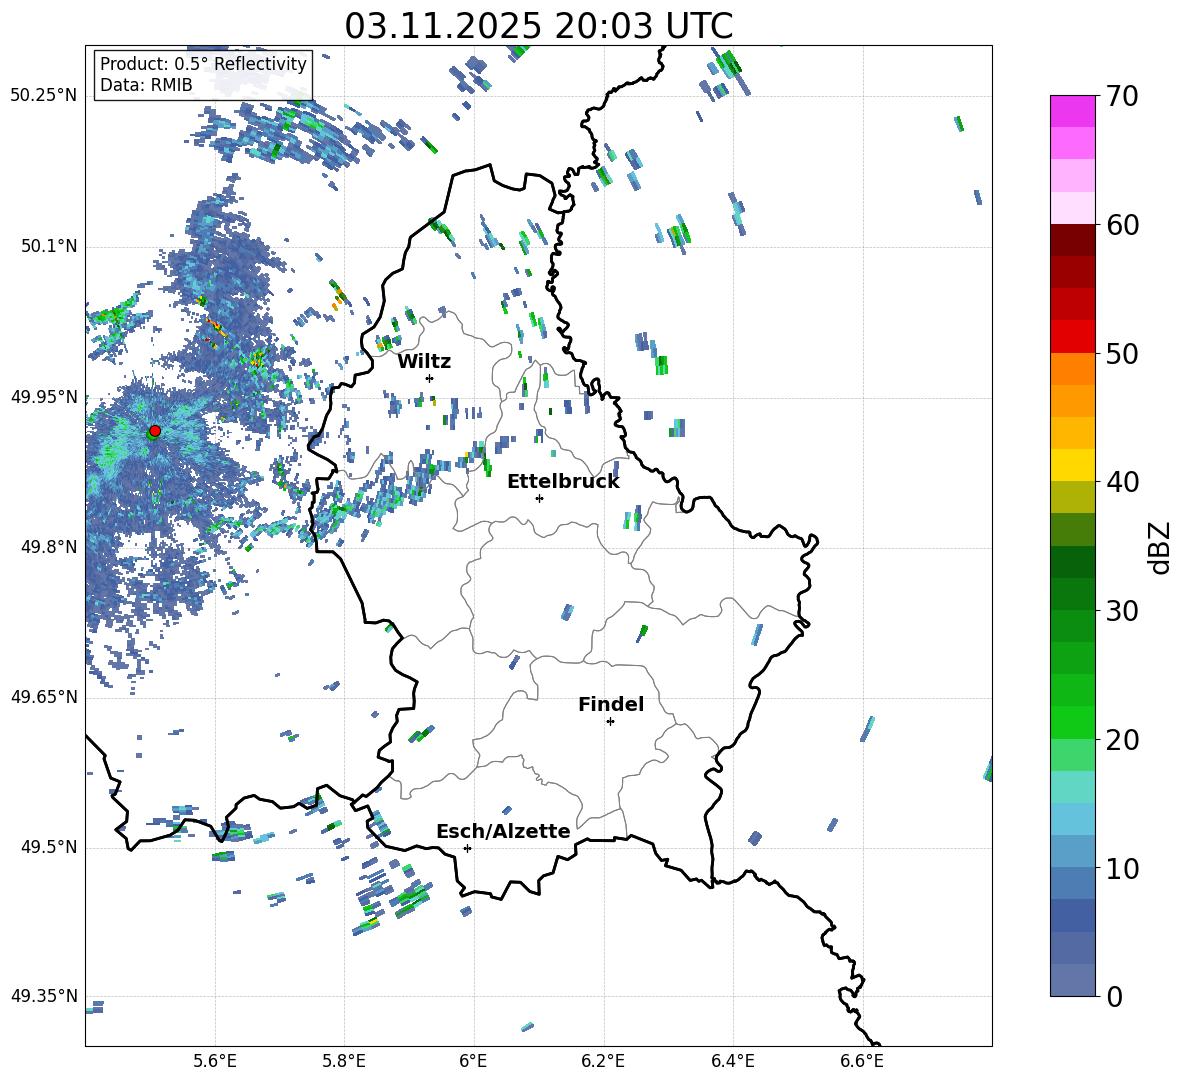
Task: Pick the bright green colorbar segment at 20
Action: click(1072, 722)
